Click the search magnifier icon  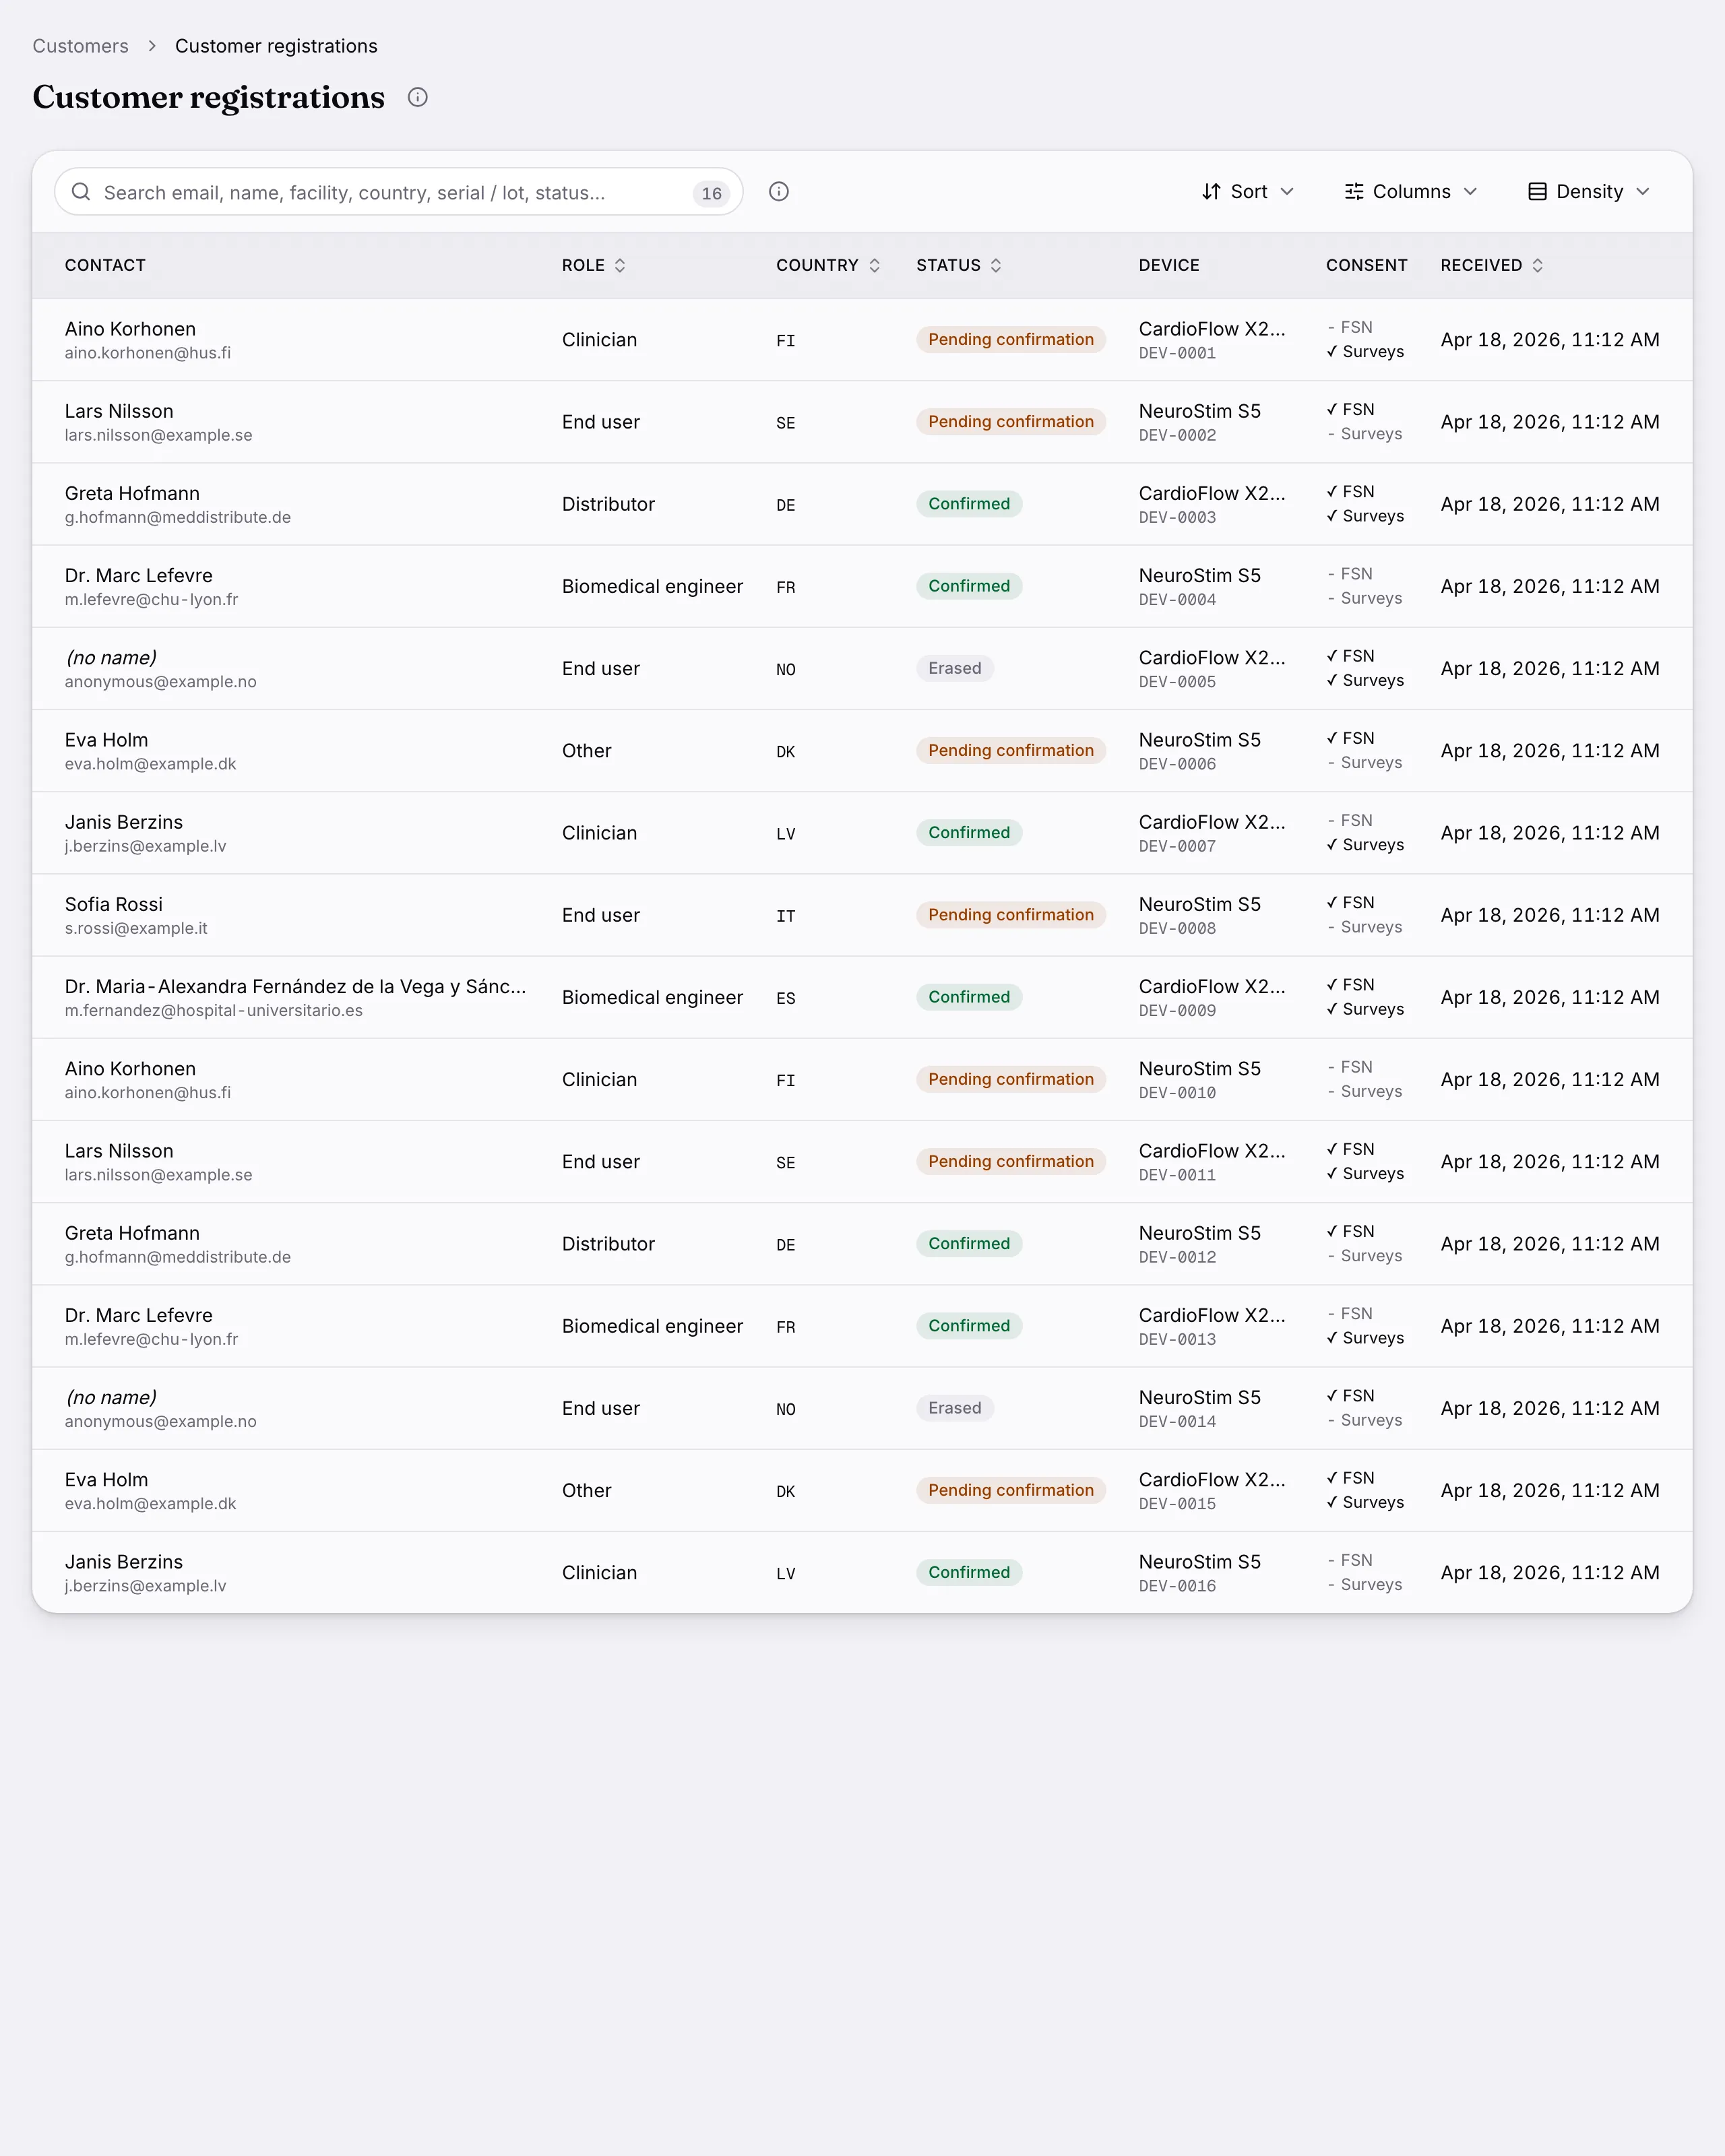pos(81,192)
